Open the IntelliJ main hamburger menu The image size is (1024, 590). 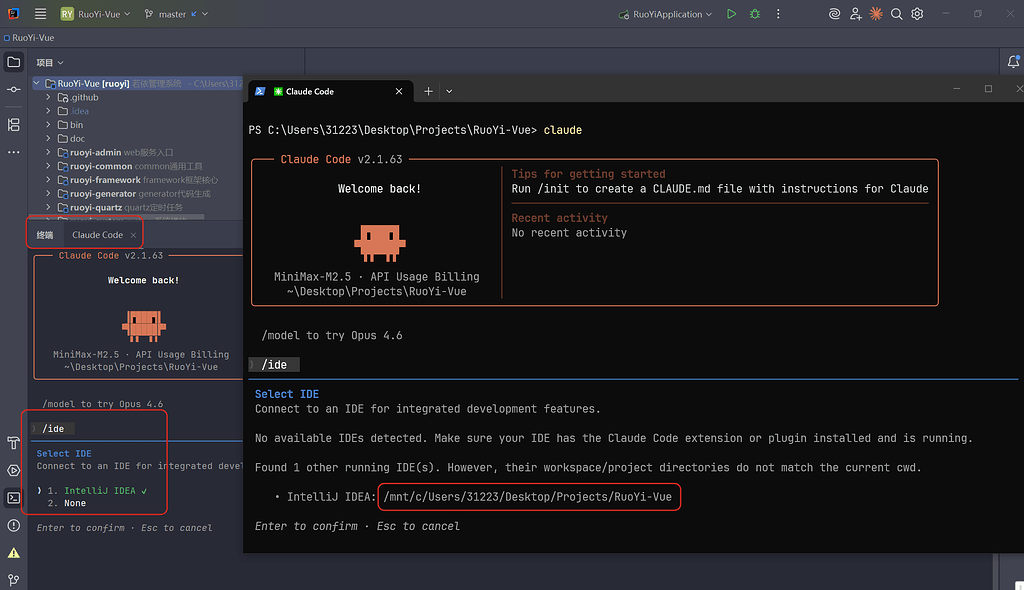coord(40,14)
